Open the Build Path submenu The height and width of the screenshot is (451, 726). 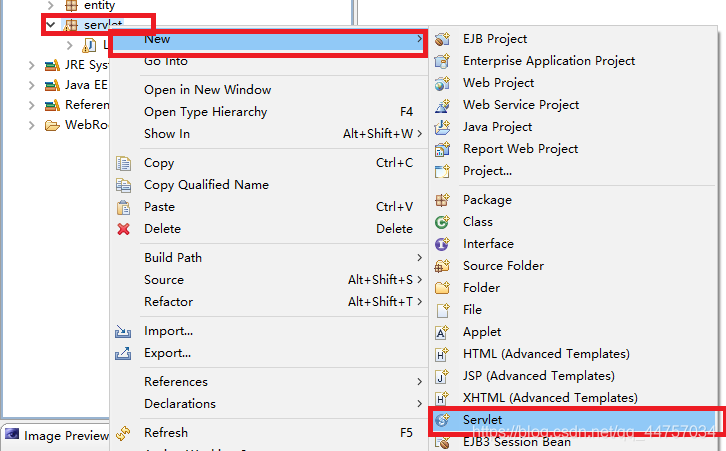pyautogui.click(x=173, y=258)
